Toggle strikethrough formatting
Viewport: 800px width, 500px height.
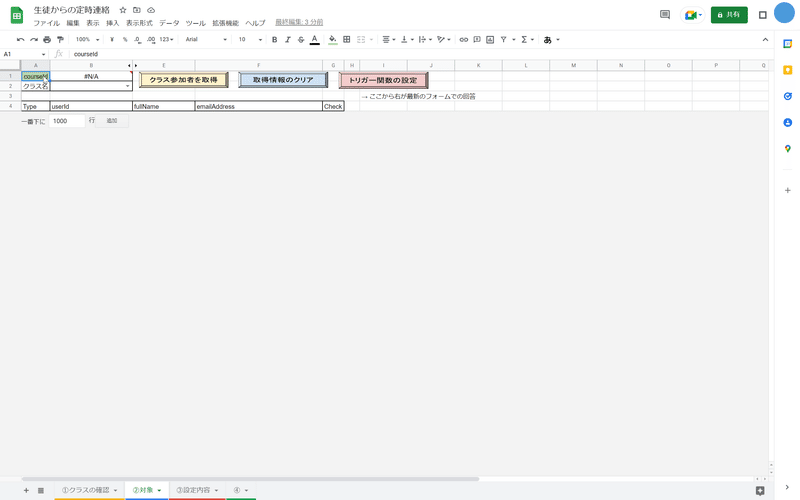click(x=301, y=39)
